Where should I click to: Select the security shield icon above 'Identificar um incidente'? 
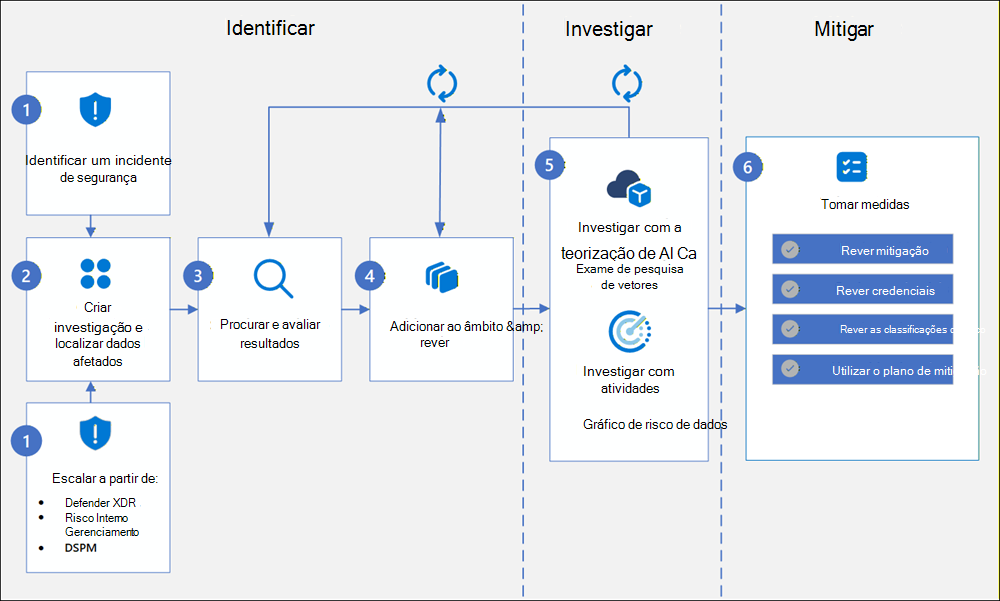96,110
